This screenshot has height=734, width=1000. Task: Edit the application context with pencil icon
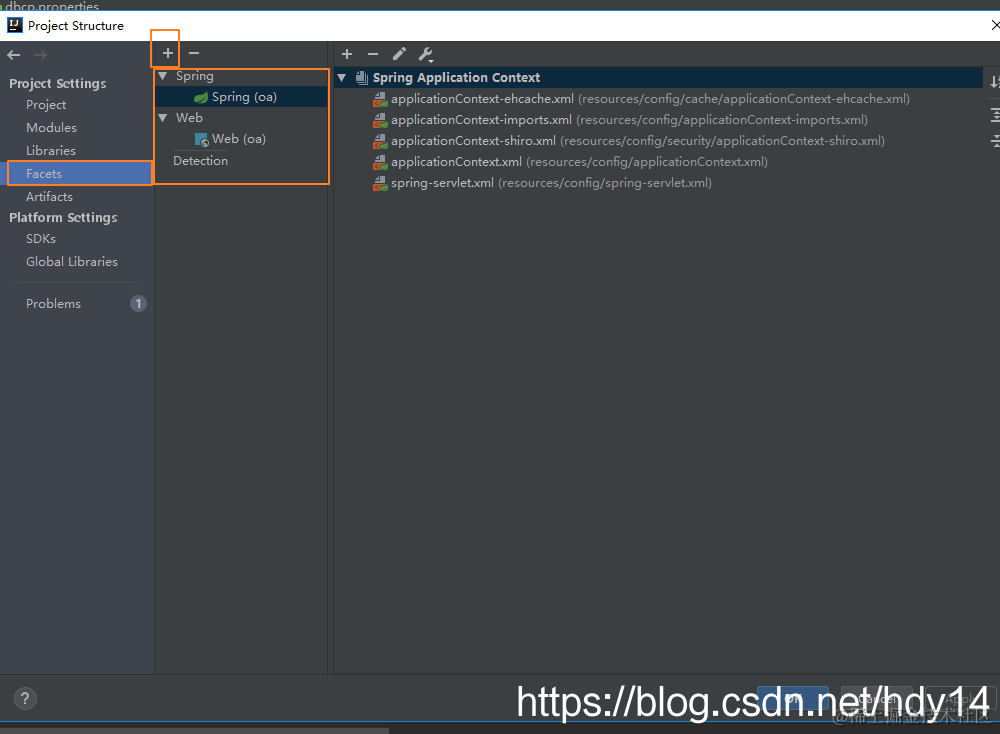399,54
